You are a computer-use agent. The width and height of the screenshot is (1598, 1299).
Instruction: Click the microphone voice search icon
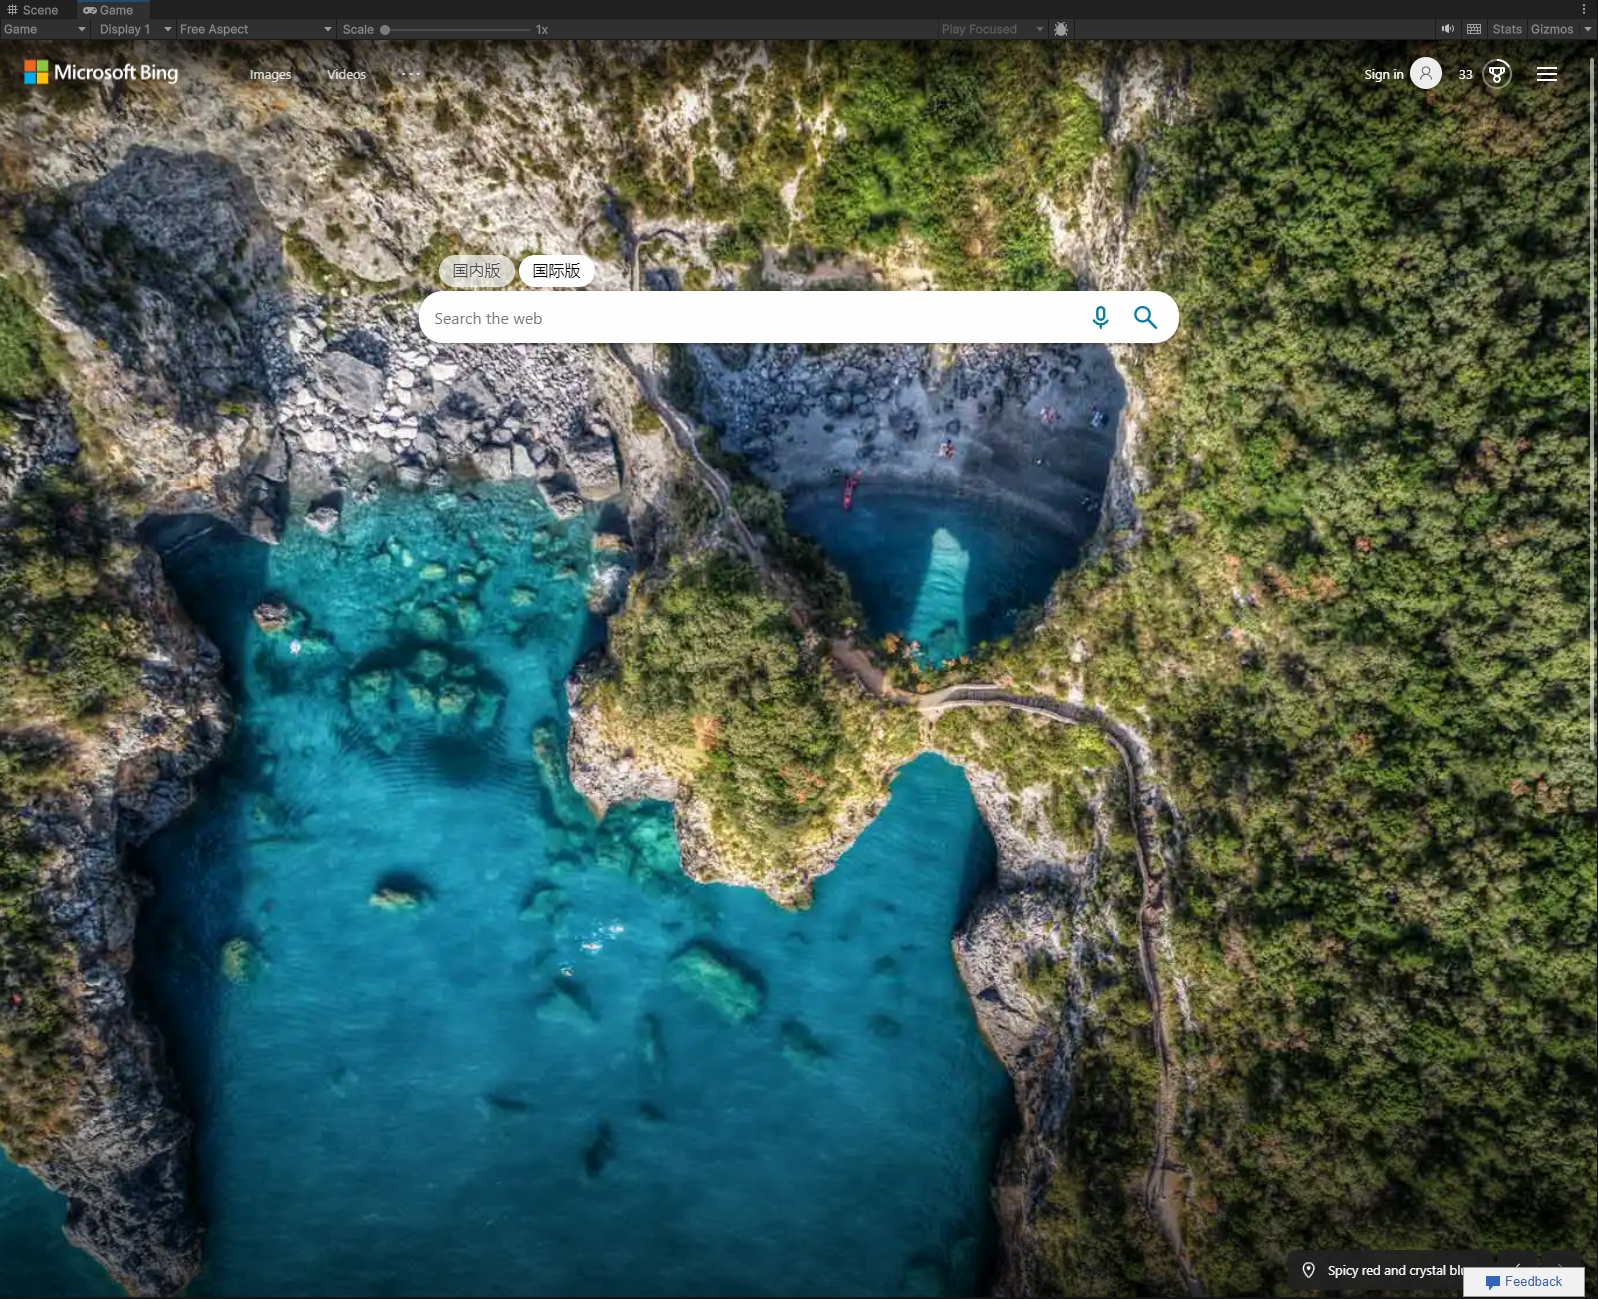coord(1100,317)
